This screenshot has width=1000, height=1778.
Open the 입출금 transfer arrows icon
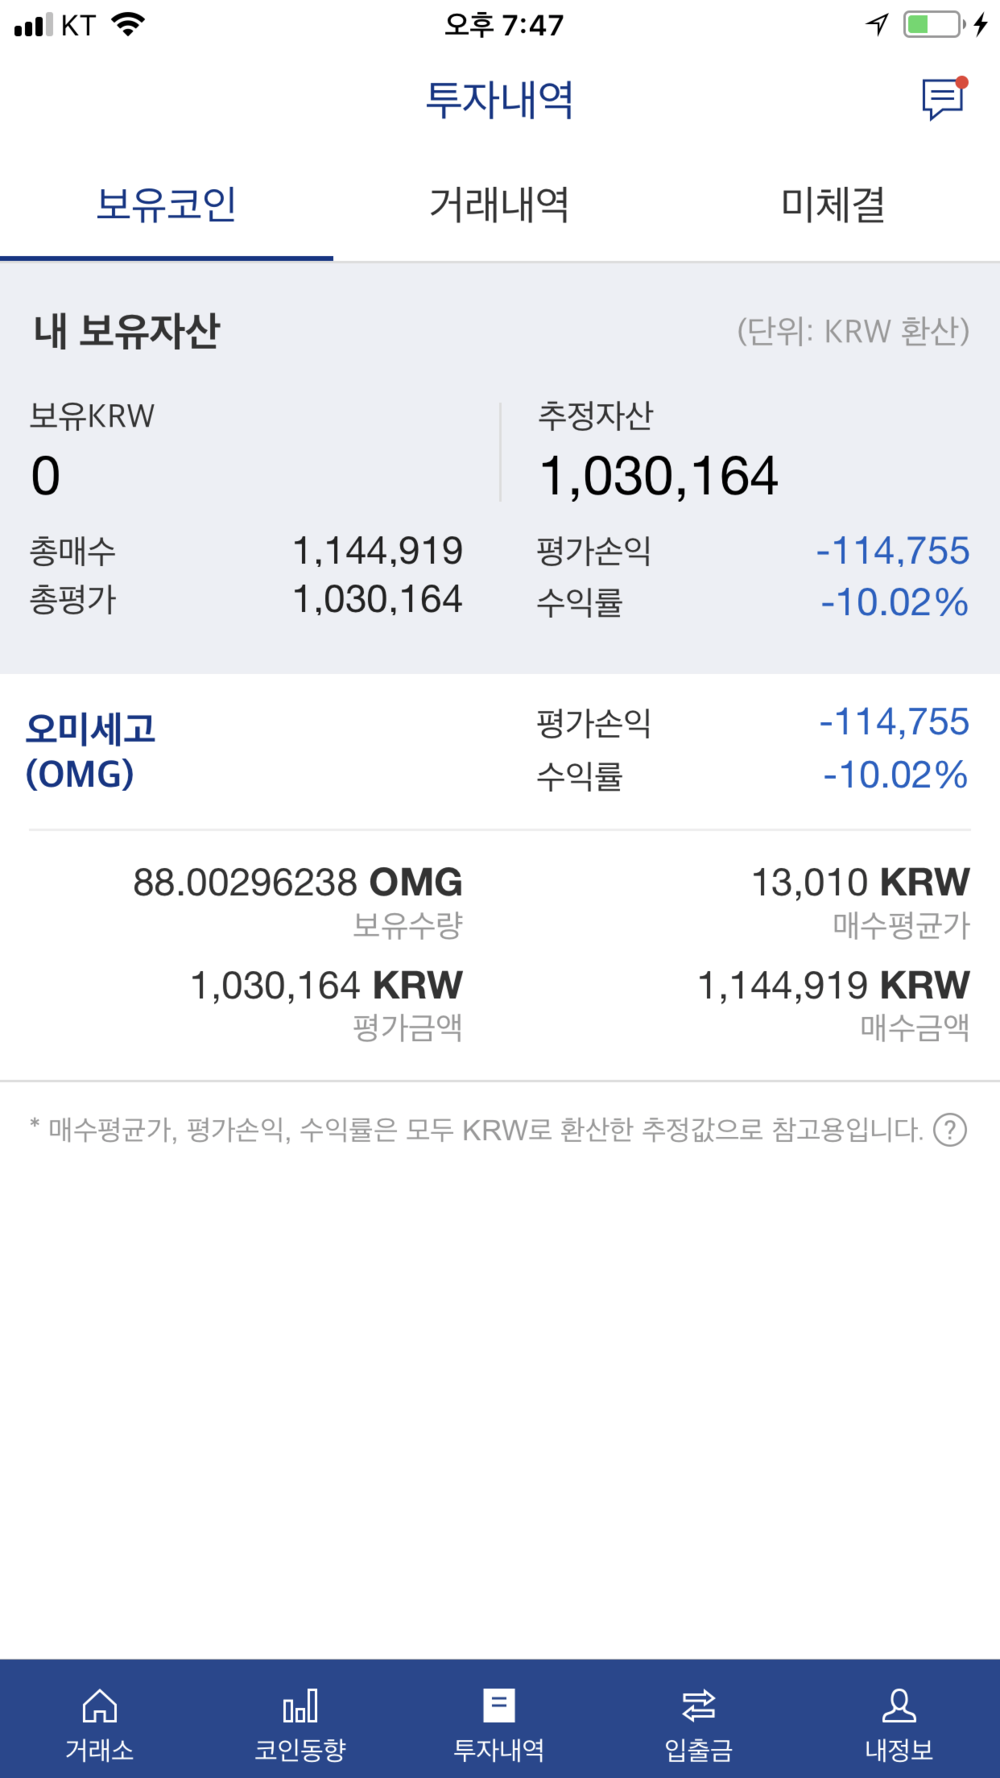coord(699,1706)
